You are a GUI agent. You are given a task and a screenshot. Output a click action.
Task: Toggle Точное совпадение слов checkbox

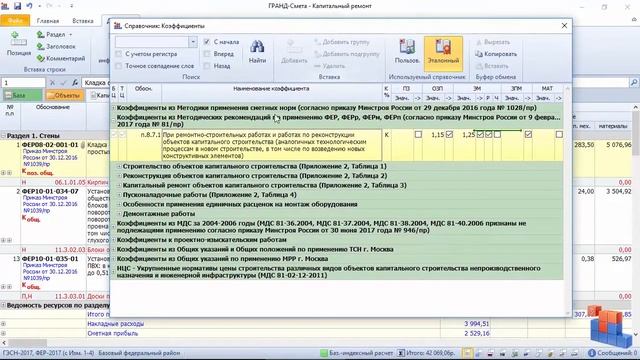tap(119, 66)
